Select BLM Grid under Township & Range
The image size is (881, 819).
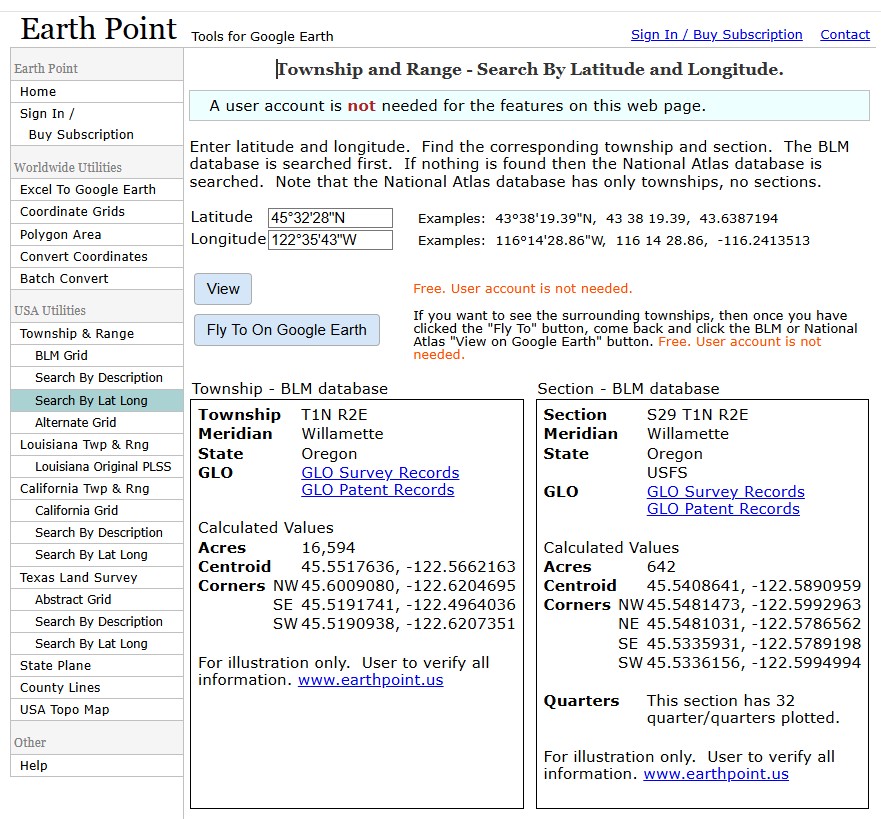(x=61, y=355)
